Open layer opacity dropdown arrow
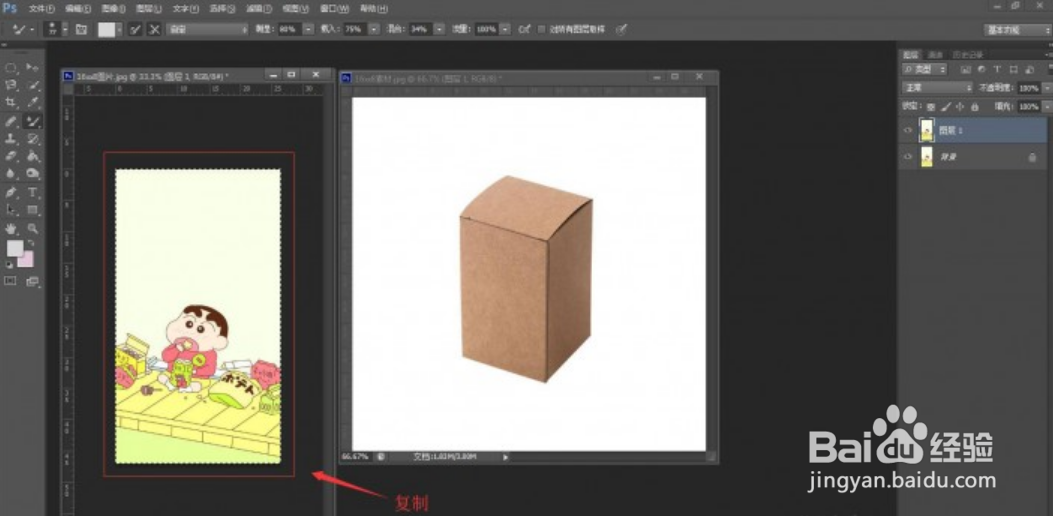This screenshot has width=1053, height=516. click(x=1046, y=88)
